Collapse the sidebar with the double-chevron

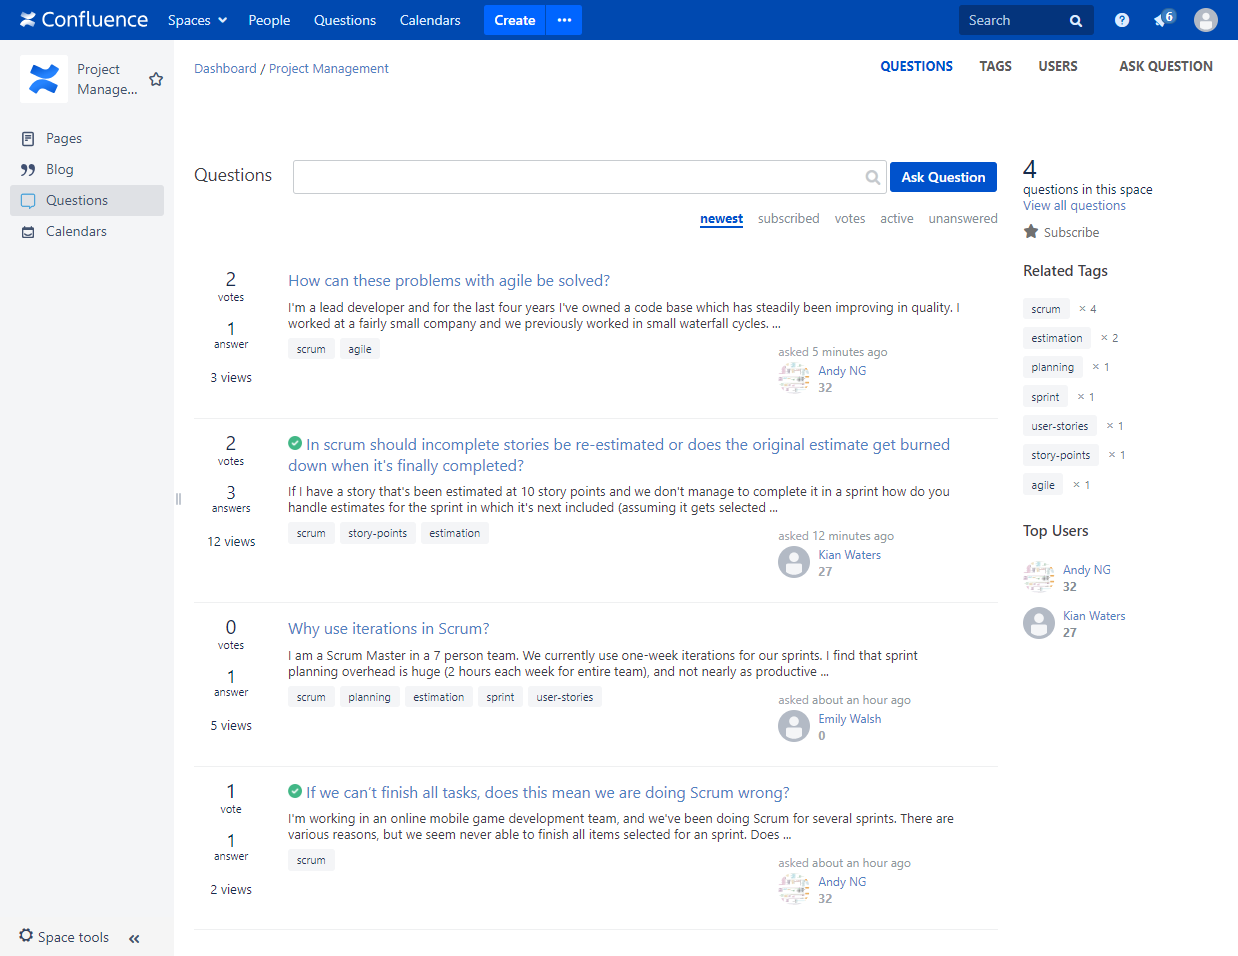click(x=134, y=939)
